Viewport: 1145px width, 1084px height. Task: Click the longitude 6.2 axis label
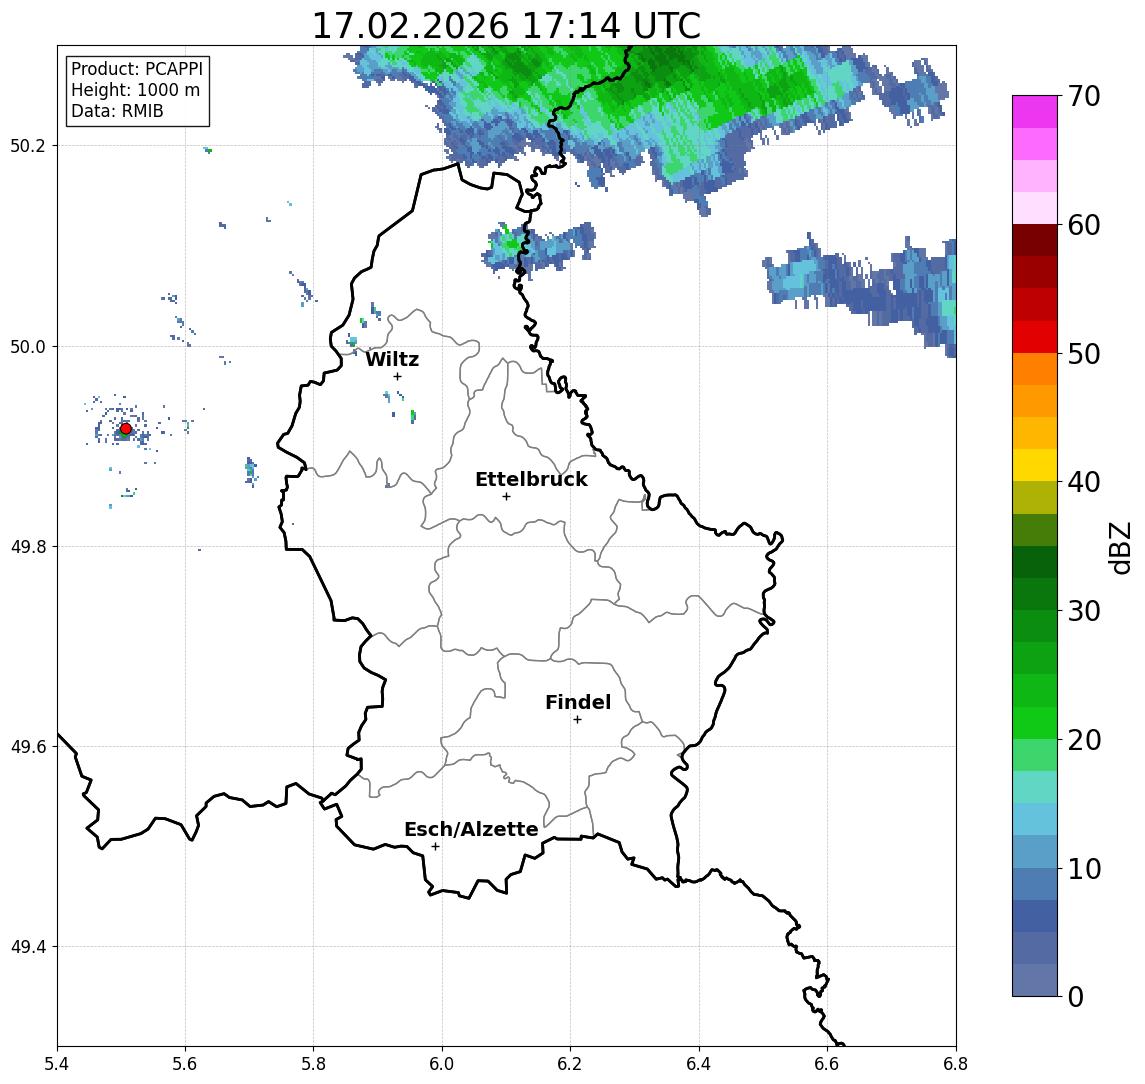click(x=570, y=1064)
